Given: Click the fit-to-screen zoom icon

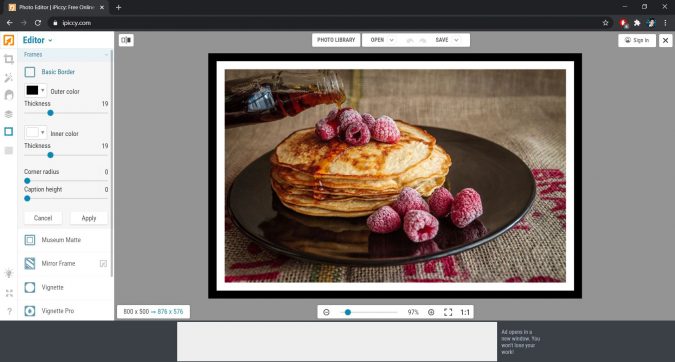Looking at the screenshot, I should pyautogui.click(x=448, y=312).
